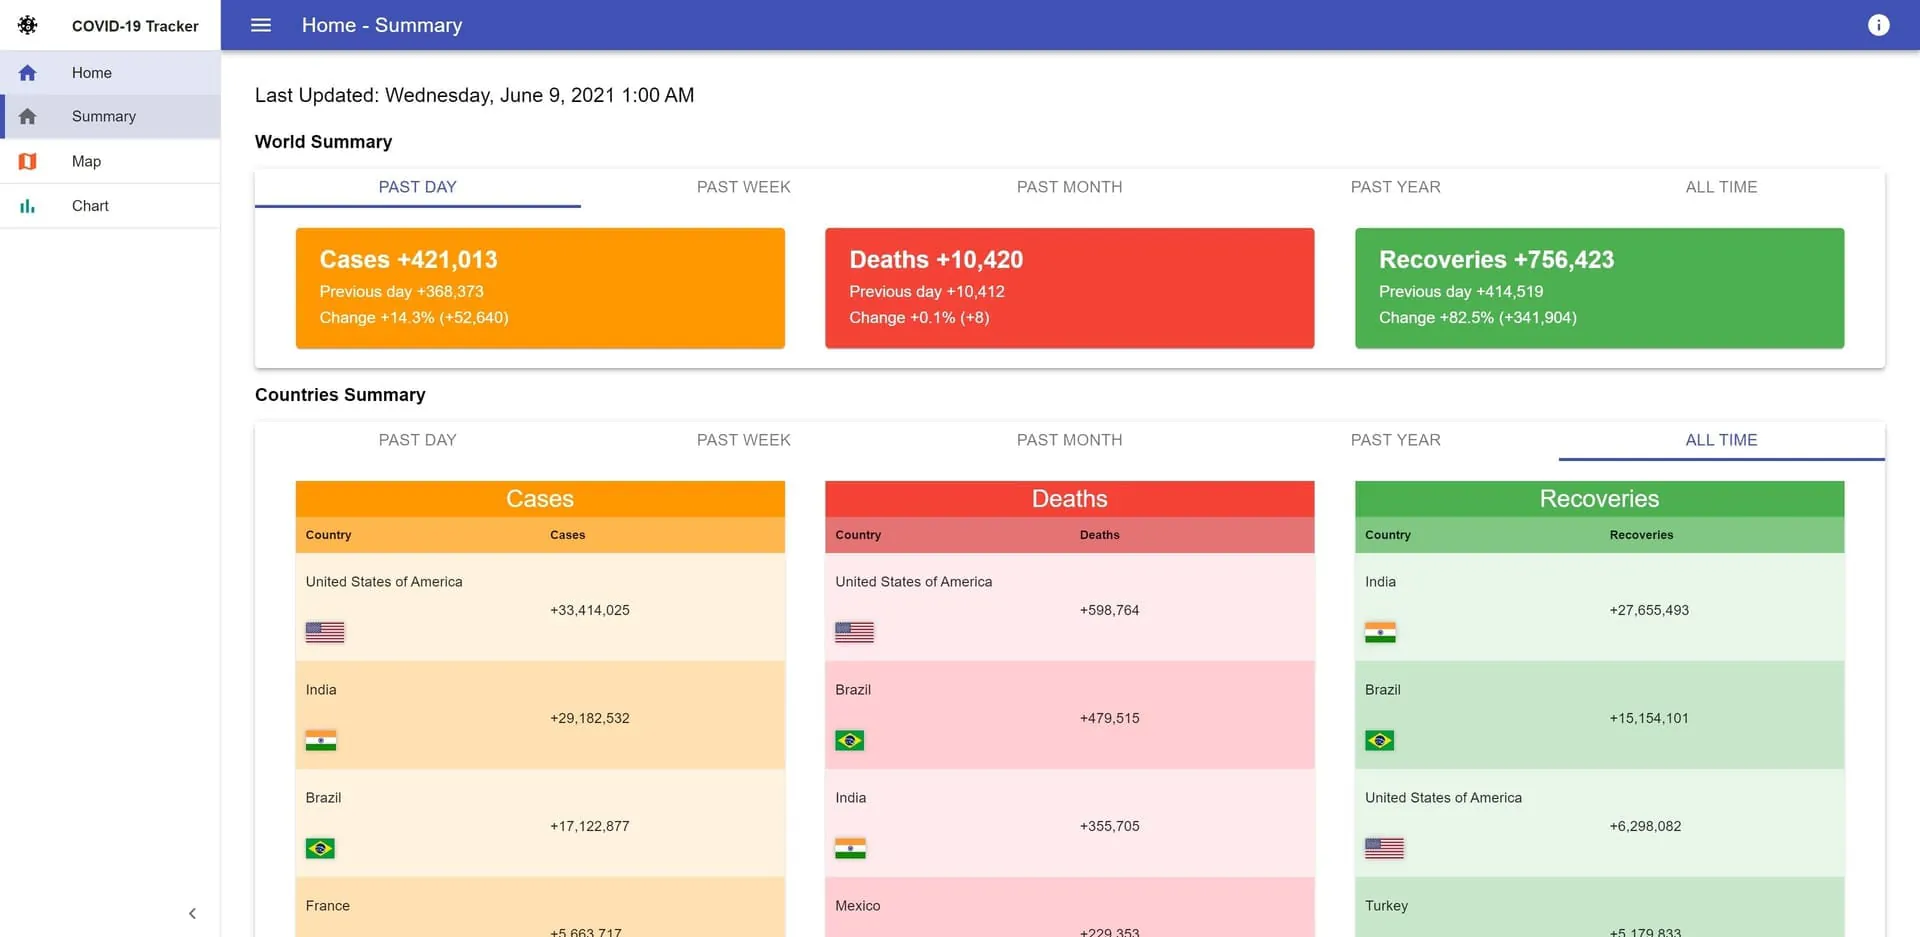Screen dimensions: 1920x937
Task: Click the India flag in the Deaths table
Action: 851,848
